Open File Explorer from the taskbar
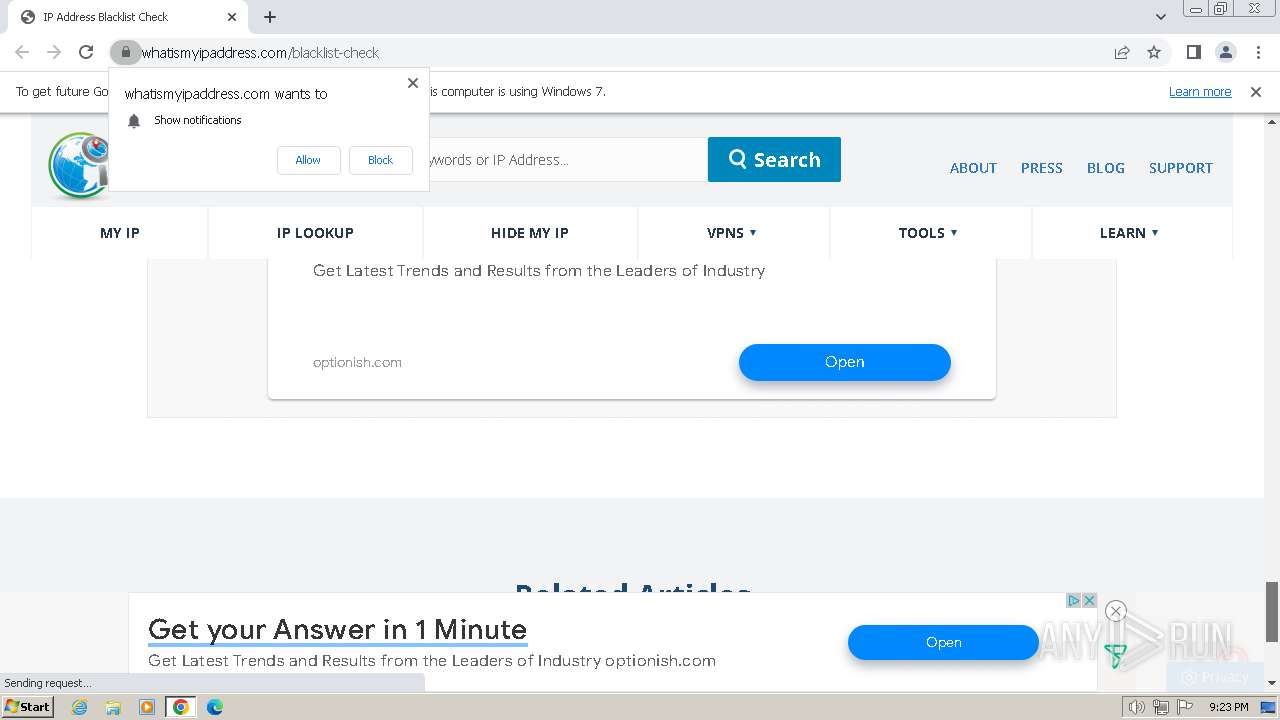 [x=113, y=707]
